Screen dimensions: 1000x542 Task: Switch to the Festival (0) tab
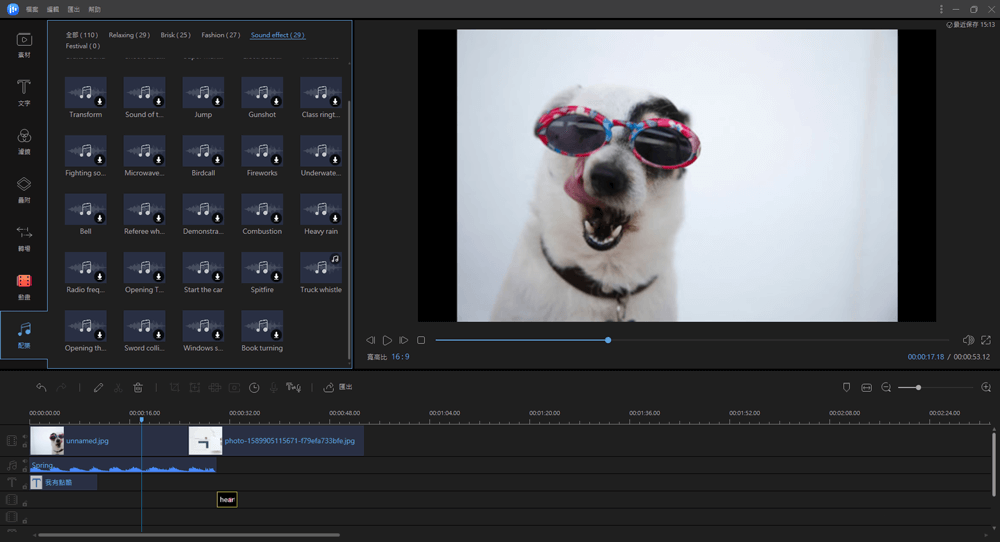tap(83, 46)
